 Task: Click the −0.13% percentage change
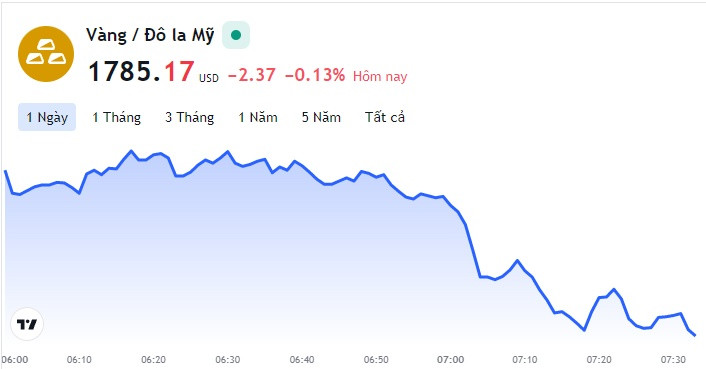click(315, 75)
